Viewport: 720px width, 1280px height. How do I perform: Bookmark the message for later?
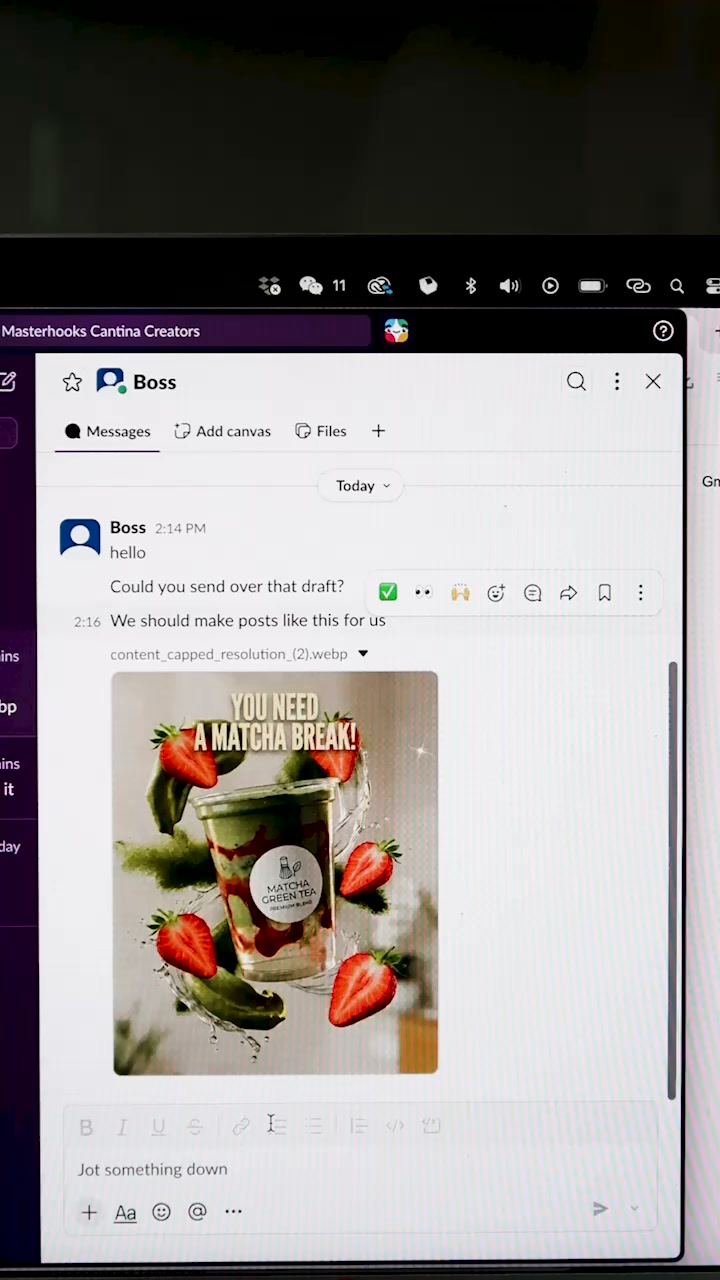(604, 593)
